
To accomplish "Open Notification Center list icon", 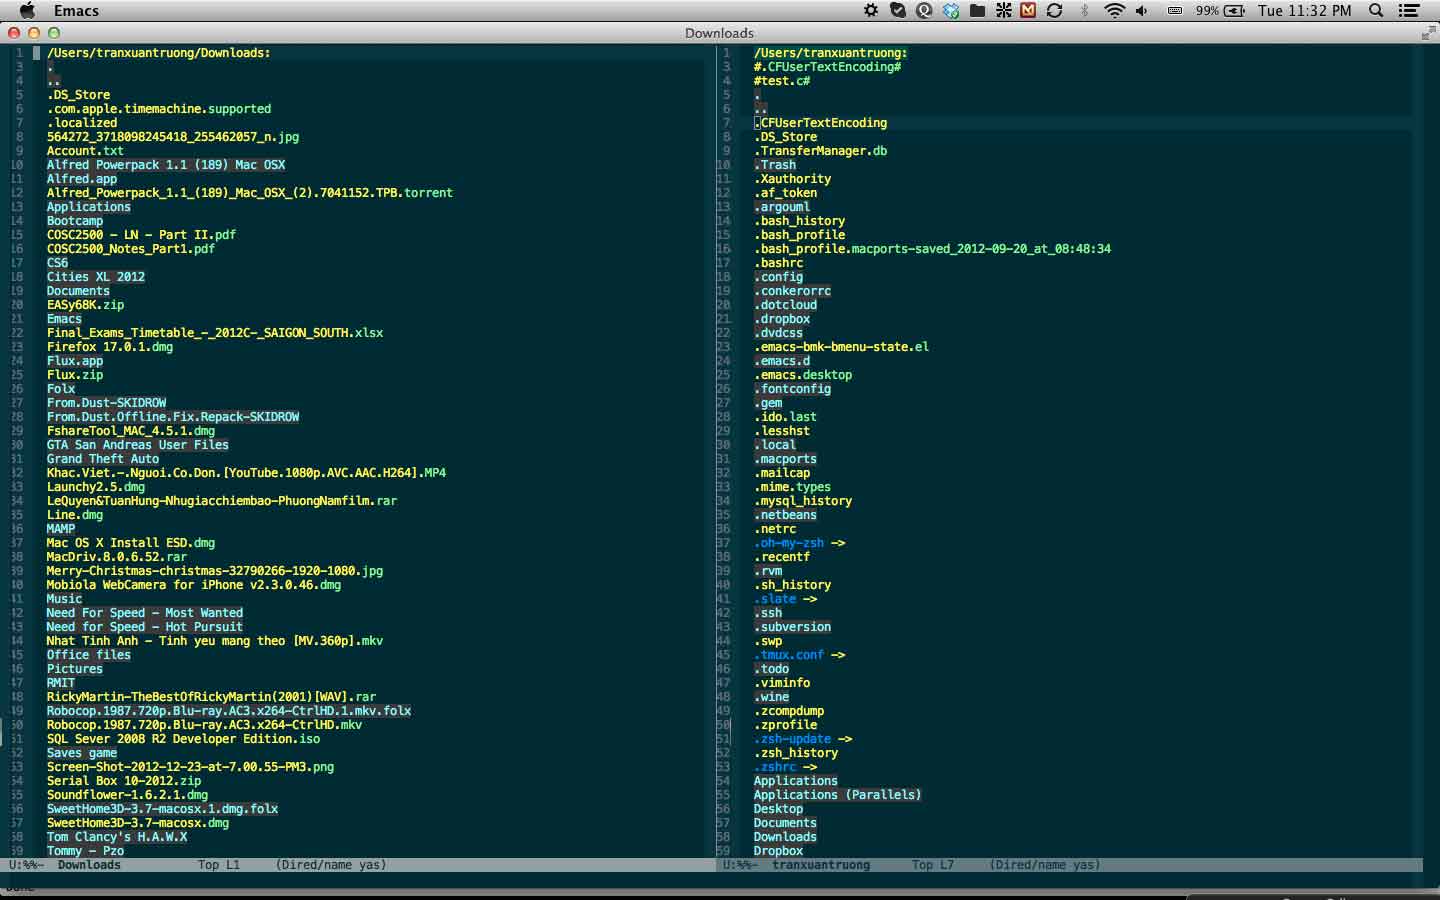I will tap(1409, 11).
